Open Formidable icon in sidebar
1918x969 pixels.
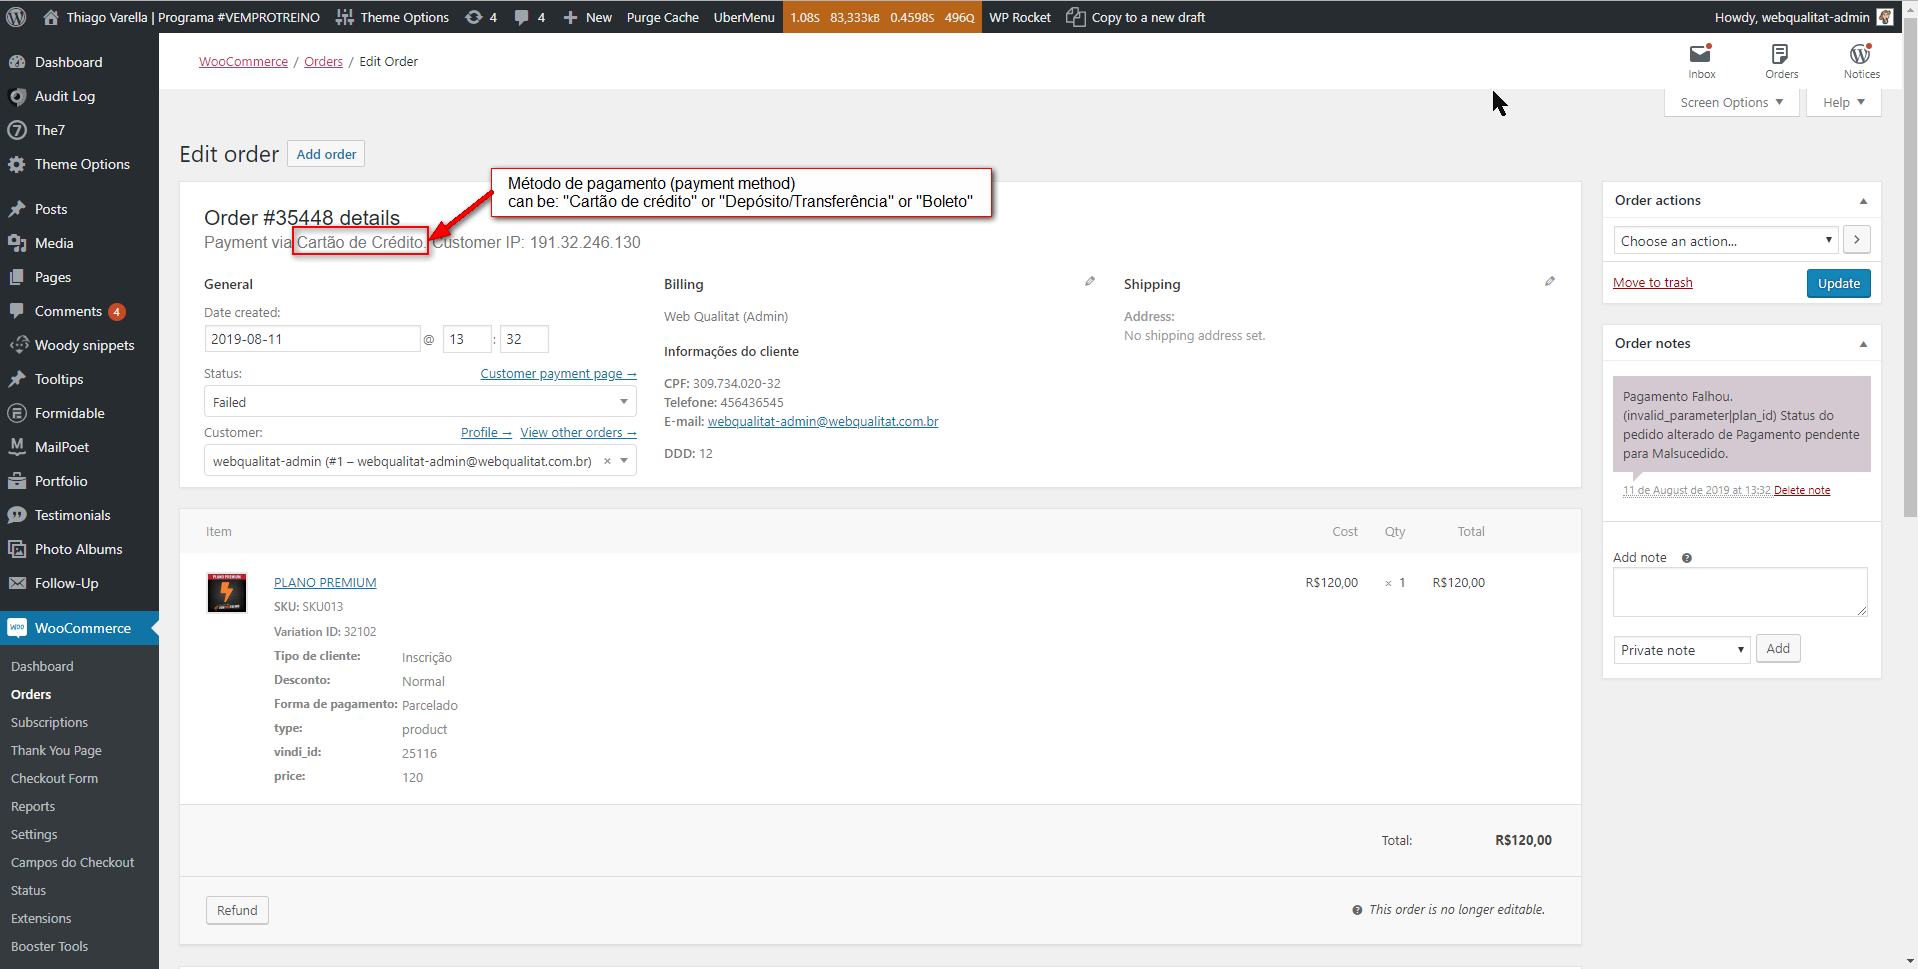coord(17,413)
